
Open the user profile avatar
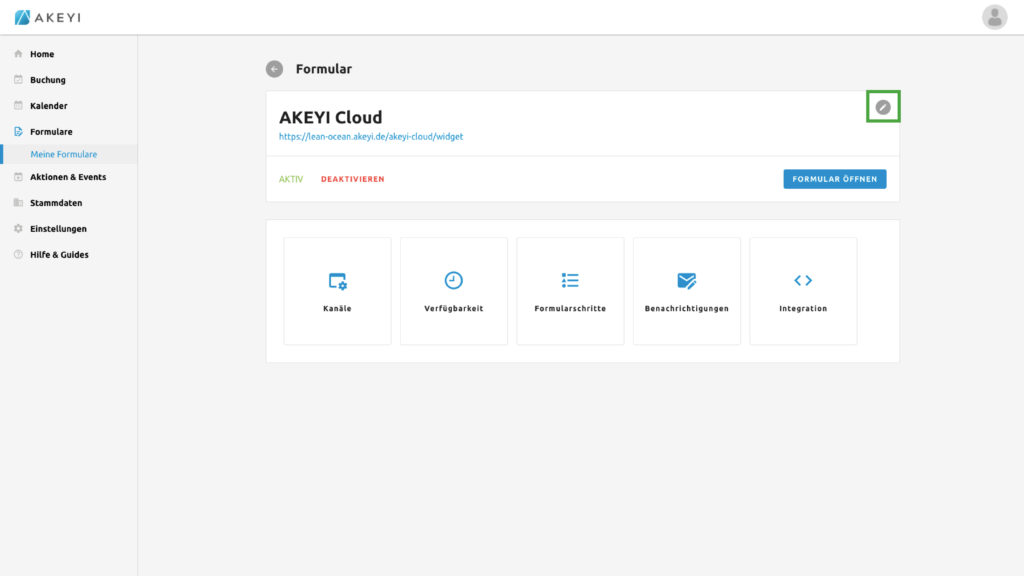coord(994,17)
